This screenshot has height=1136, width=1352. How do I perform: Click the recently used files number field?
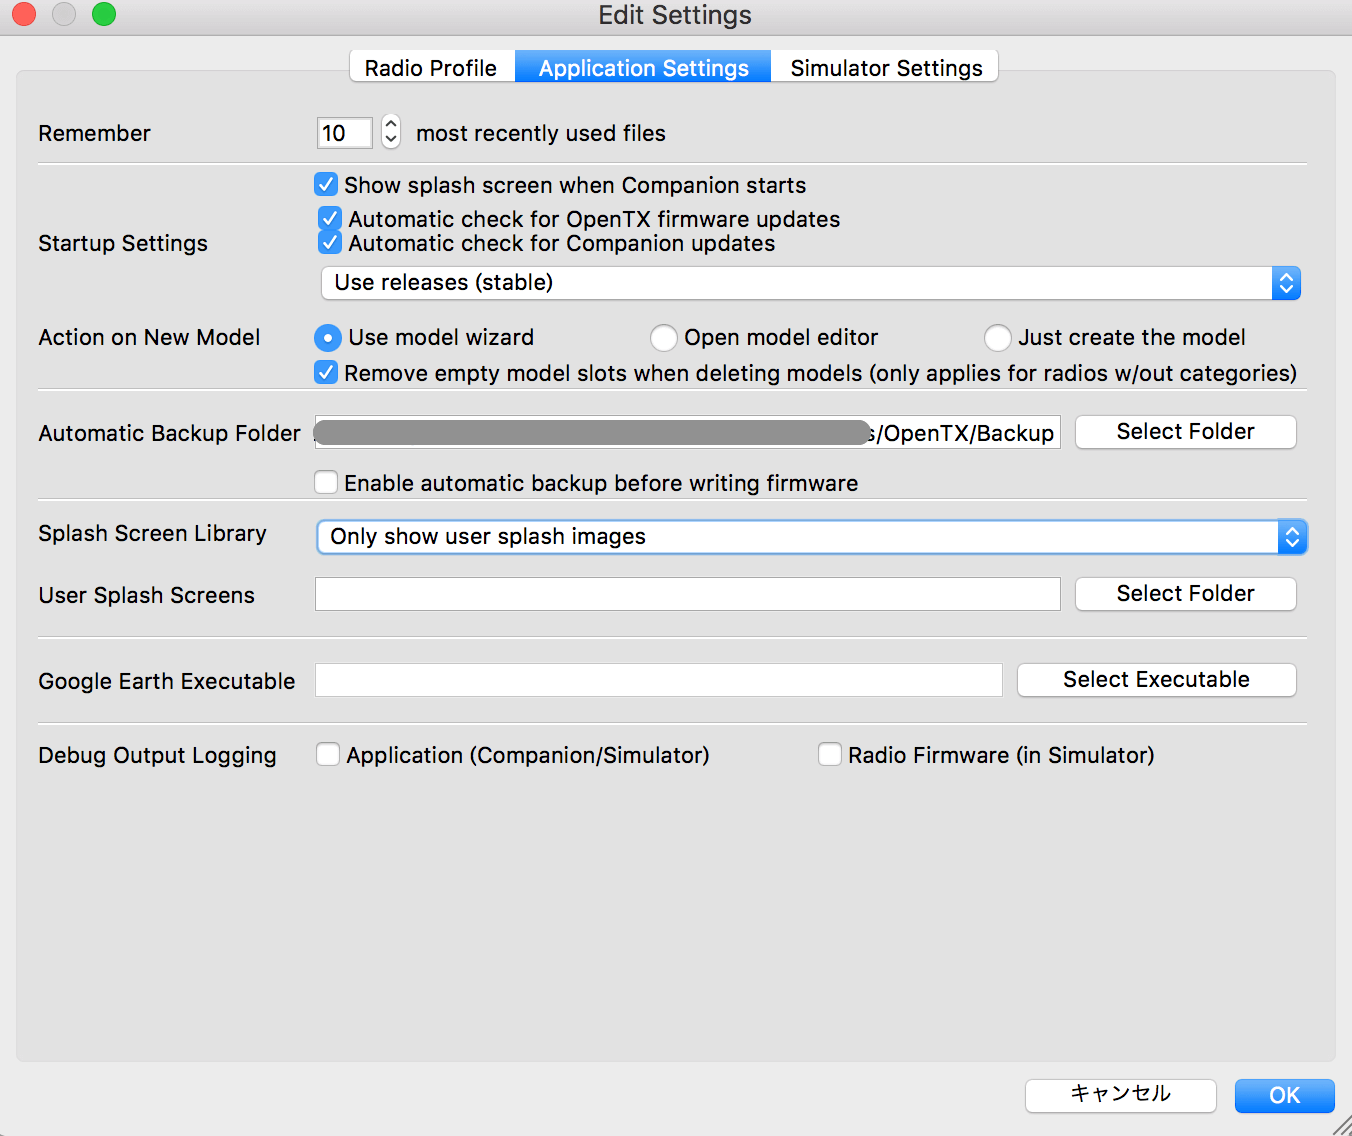tap(344, 133)
